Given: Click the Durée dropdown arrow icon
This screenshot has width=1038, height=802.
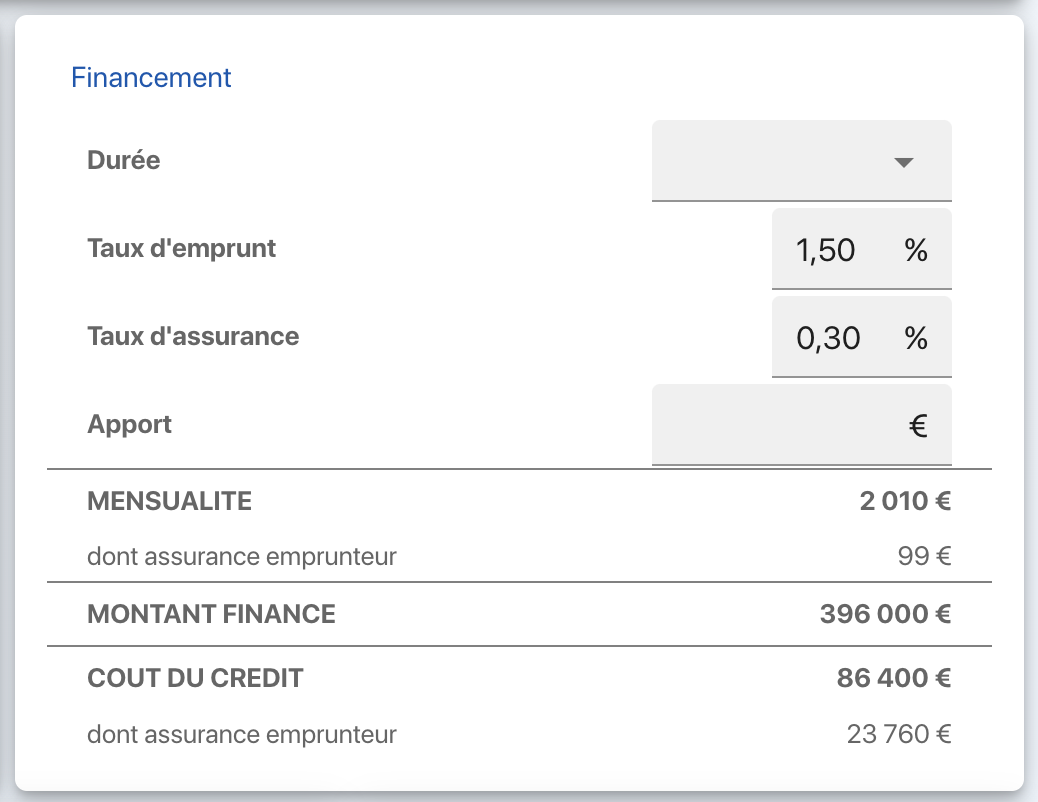Looking at the screenshot, I should coord(904,162).
